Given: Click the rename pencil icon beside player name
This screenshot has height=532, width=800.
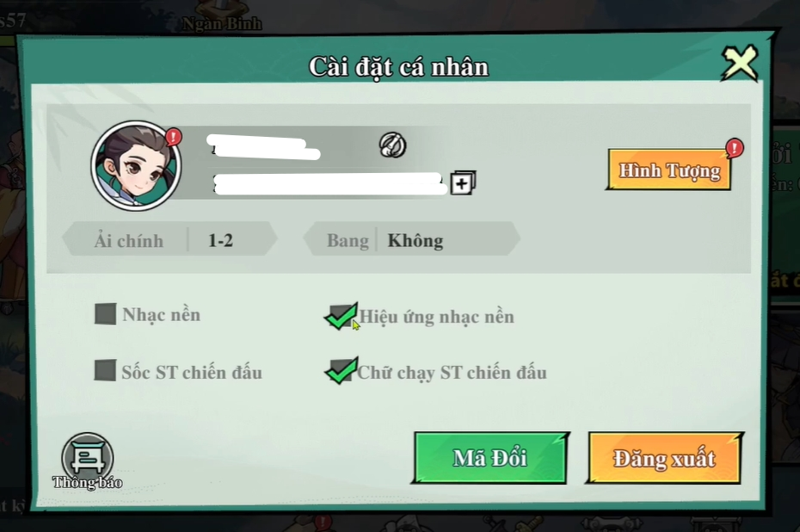Looking at the screenshot, I should click(392, 145).
